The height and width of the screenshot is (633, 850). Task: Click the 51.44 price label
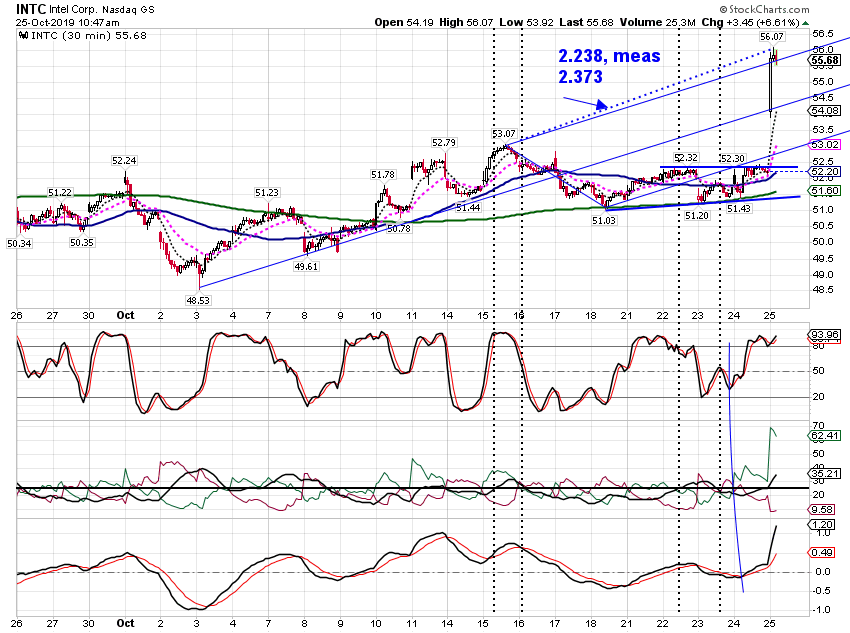468,208
